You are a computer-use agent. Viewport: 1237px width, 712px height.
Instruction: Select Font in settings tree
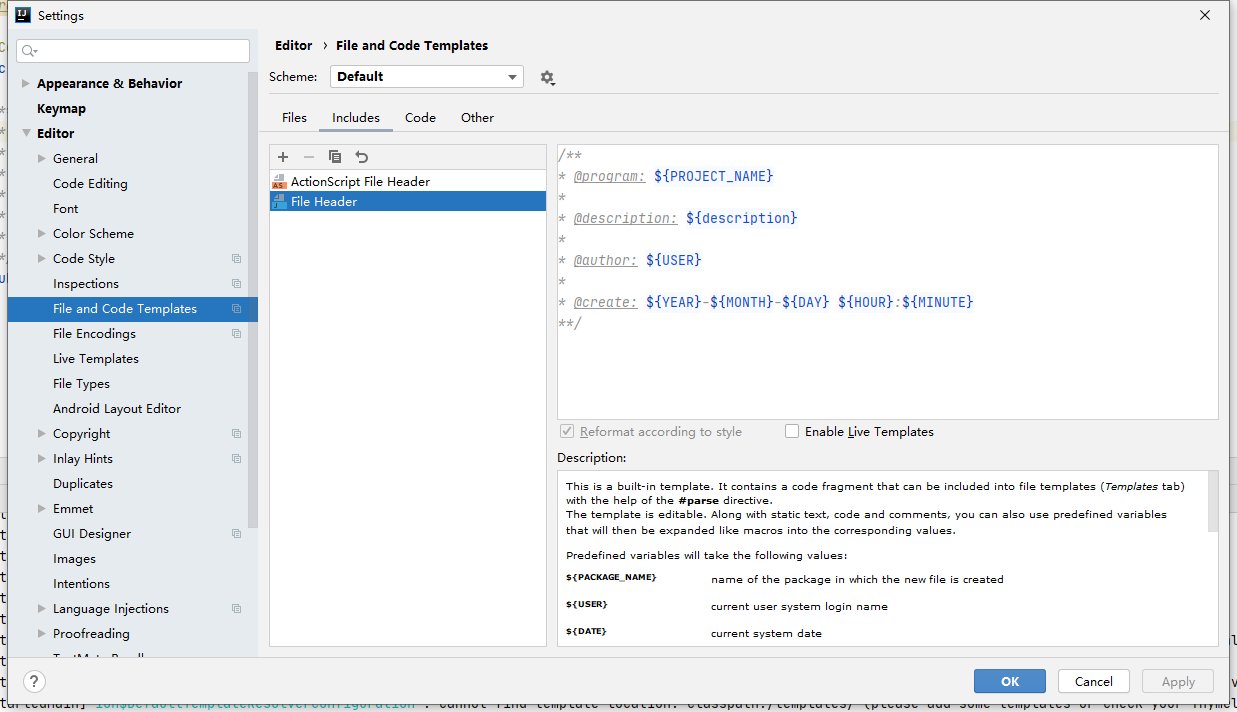click(x=66, y=209)
